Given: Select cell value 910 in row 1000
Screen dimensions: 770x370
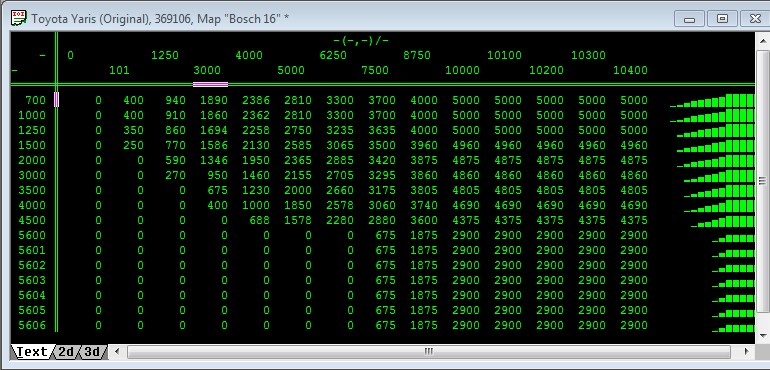Looking at the screenshot, I should [175, 115].
